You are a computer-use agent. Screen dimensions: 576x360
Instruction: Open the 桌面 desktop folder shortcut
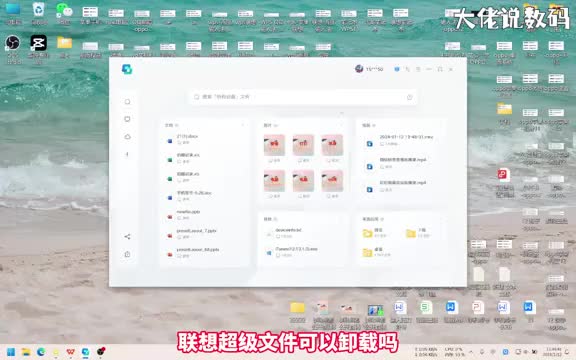coord(377,252)
